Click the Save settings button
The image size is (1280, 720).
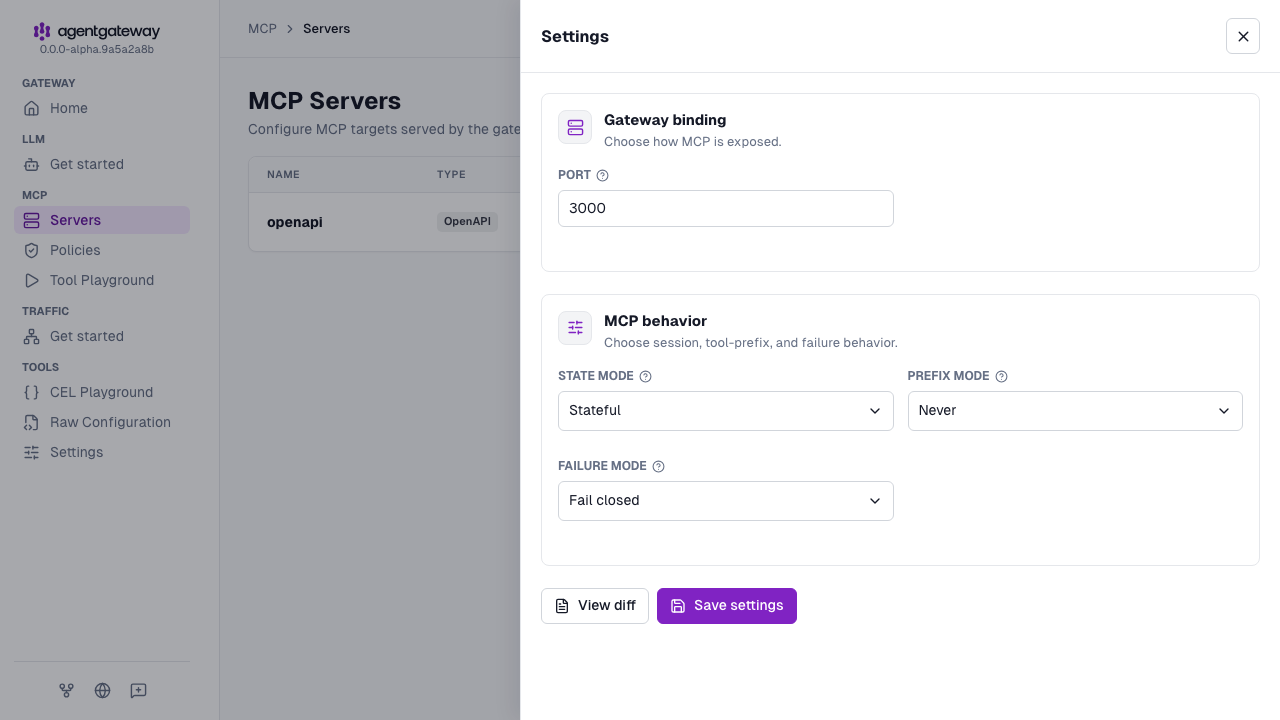(x=727, y=606)
